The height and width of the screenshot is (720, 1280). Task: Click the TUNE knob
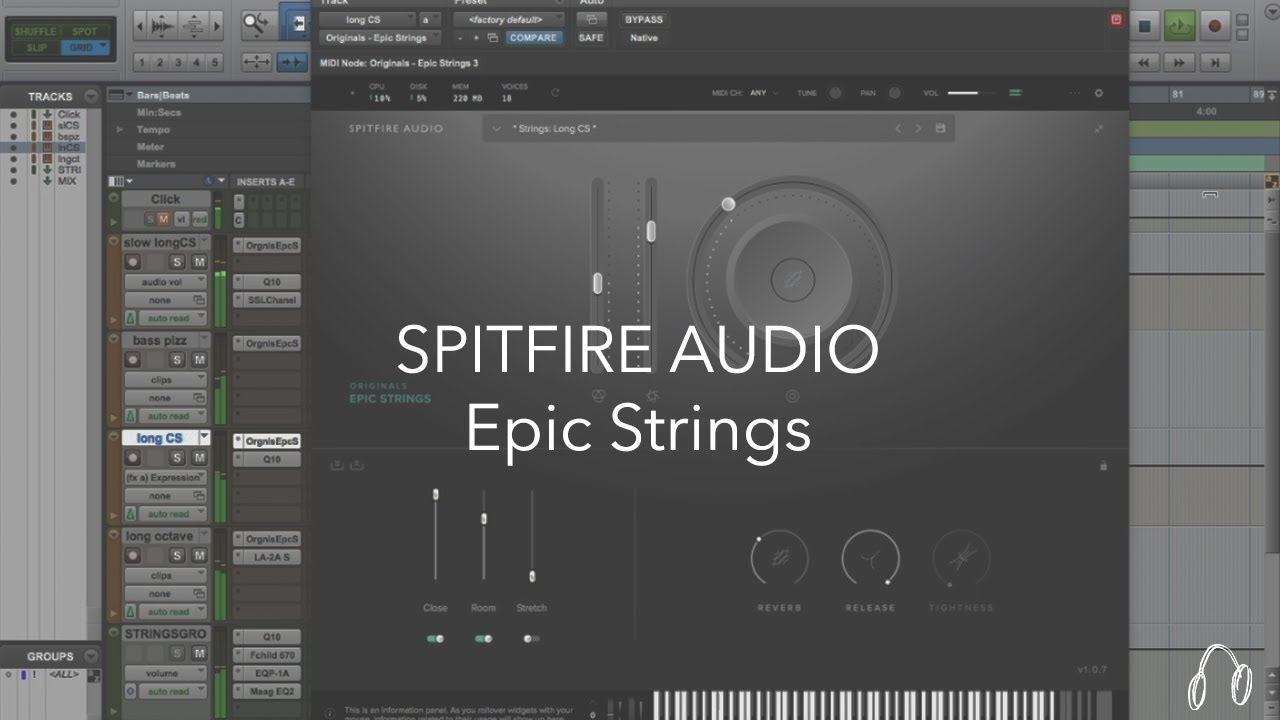click(834, 93)
